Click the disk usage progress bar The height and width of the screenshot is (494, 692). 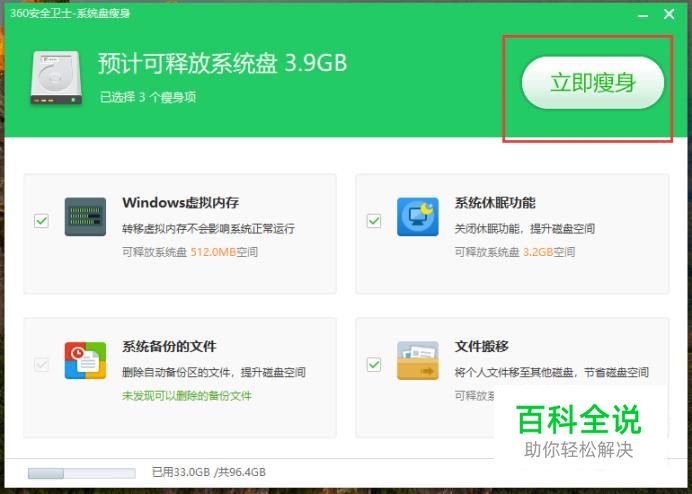82,473
